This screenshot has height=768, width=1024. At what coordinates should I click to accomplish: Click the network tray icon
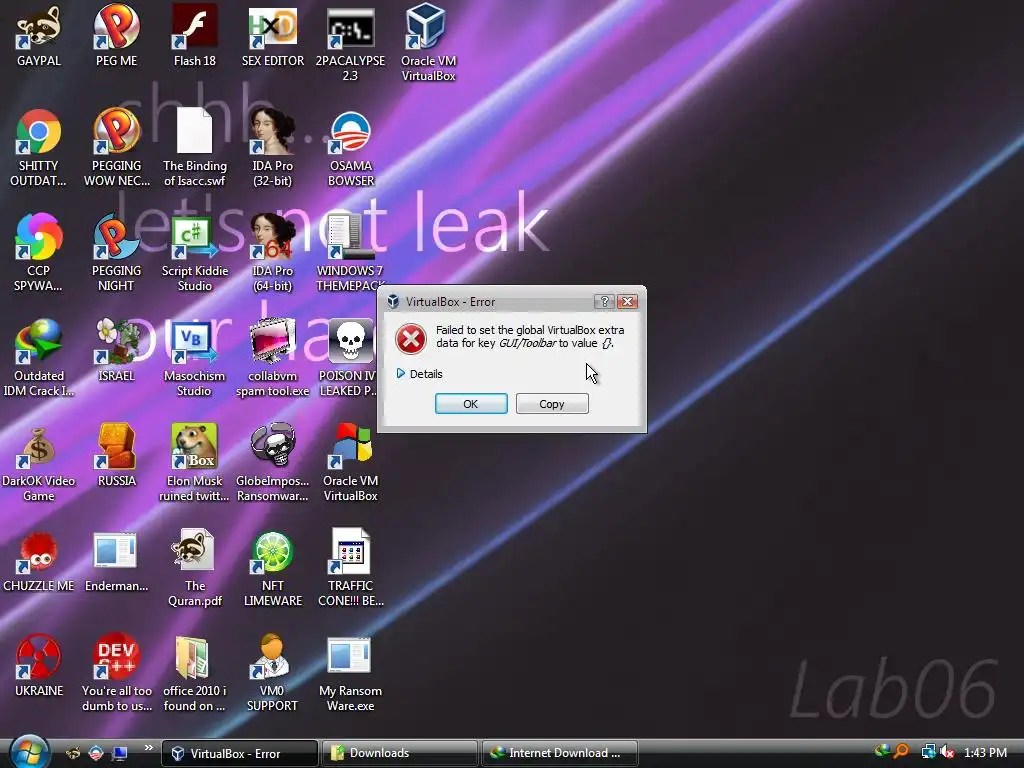coord(927,752)
